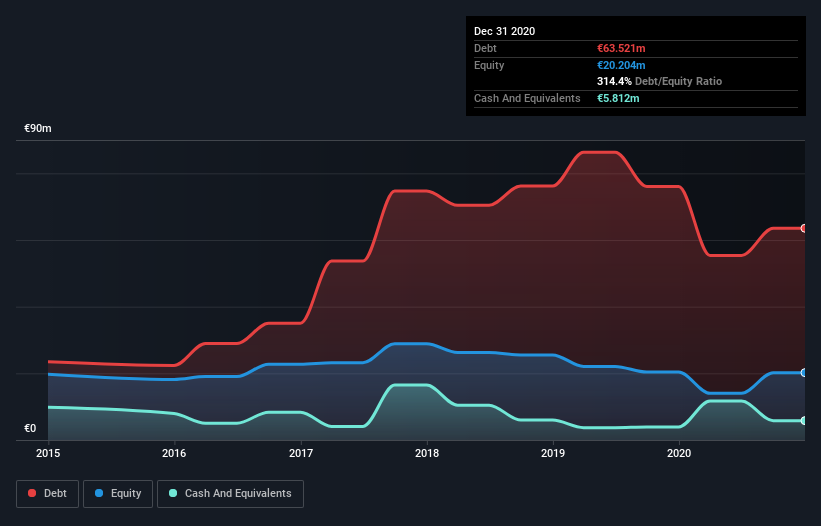Click the €5.812m cash value
The image size is (821, 526).
(618, 98)
